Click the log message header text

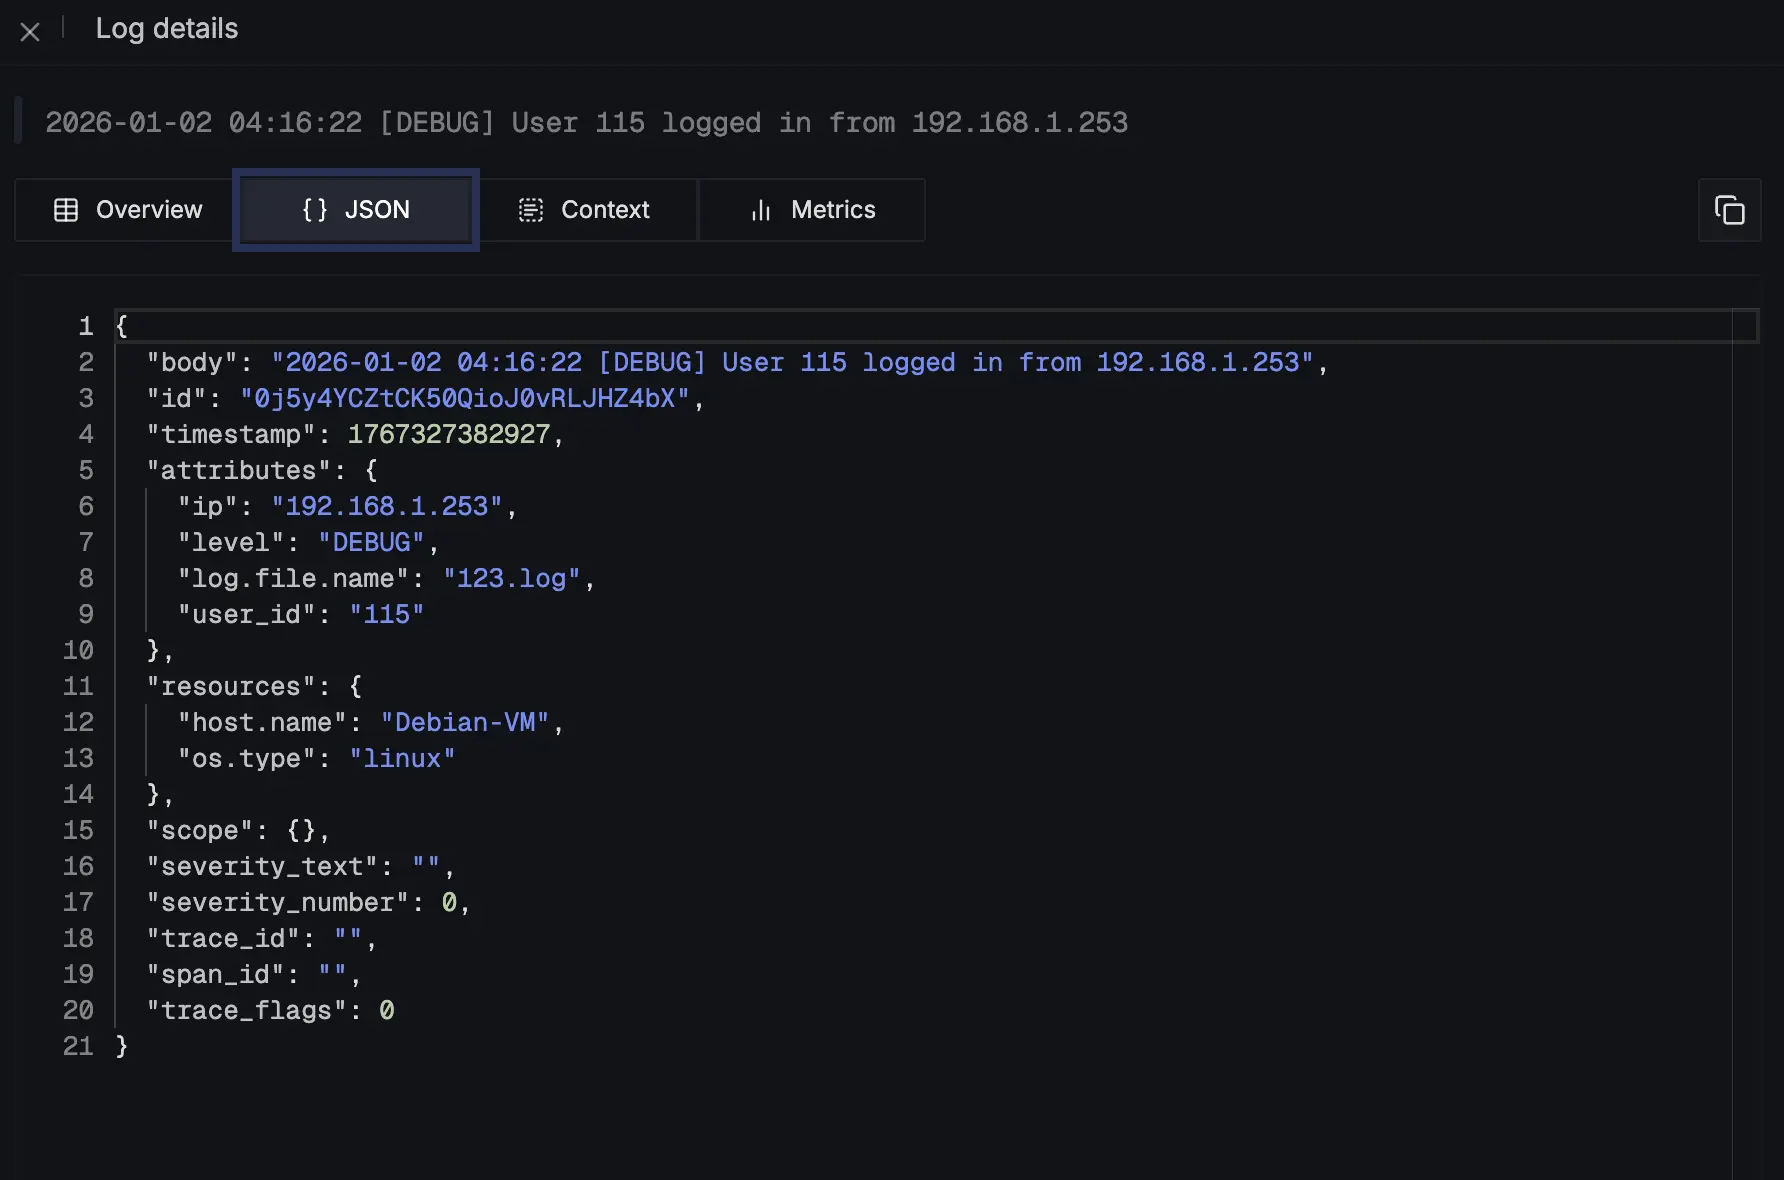[x=586, y=123]
